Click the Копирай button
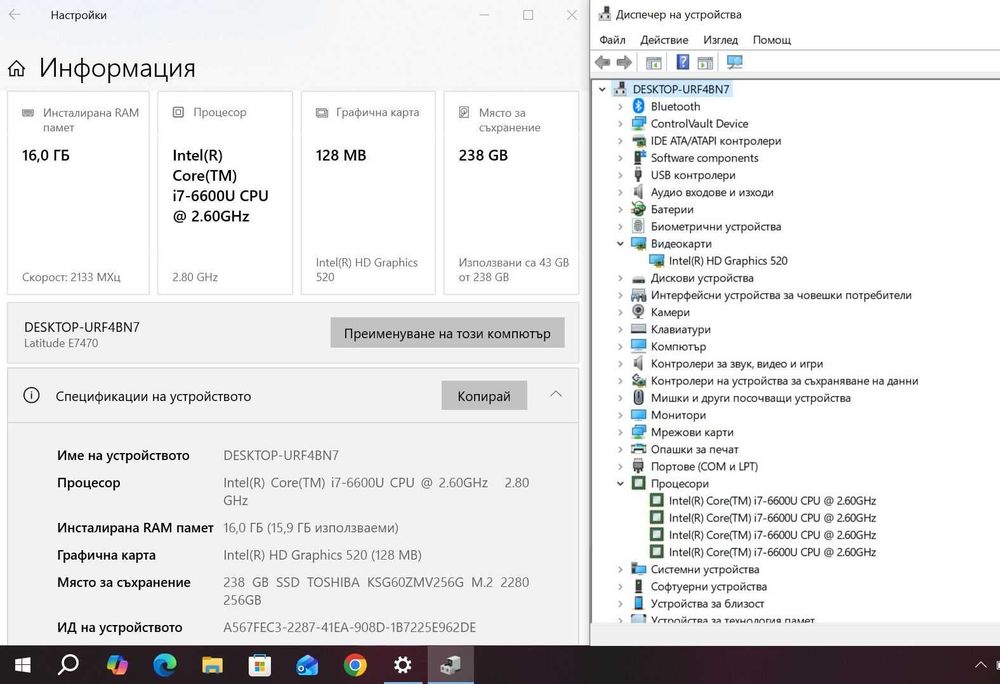Image resolution: width=1000 pixels, height=684 pixels. pyautogui.click(x=484, y=396)
